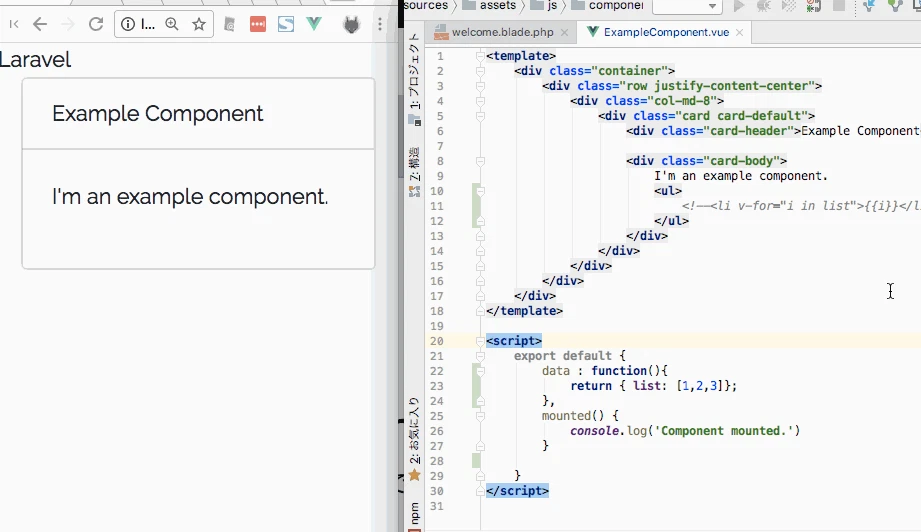Collapse the mounted fold on line 25
921x532 pixels.
480,416
